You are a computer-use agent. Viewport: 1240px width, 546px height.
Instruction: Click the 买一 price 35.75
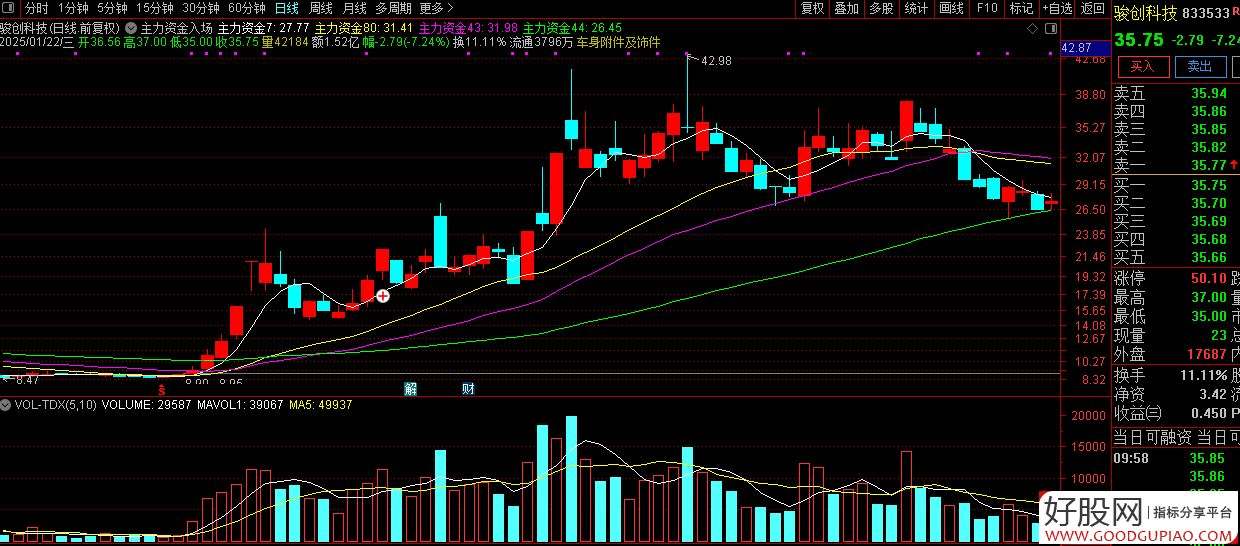click(x=1208, y=185)
